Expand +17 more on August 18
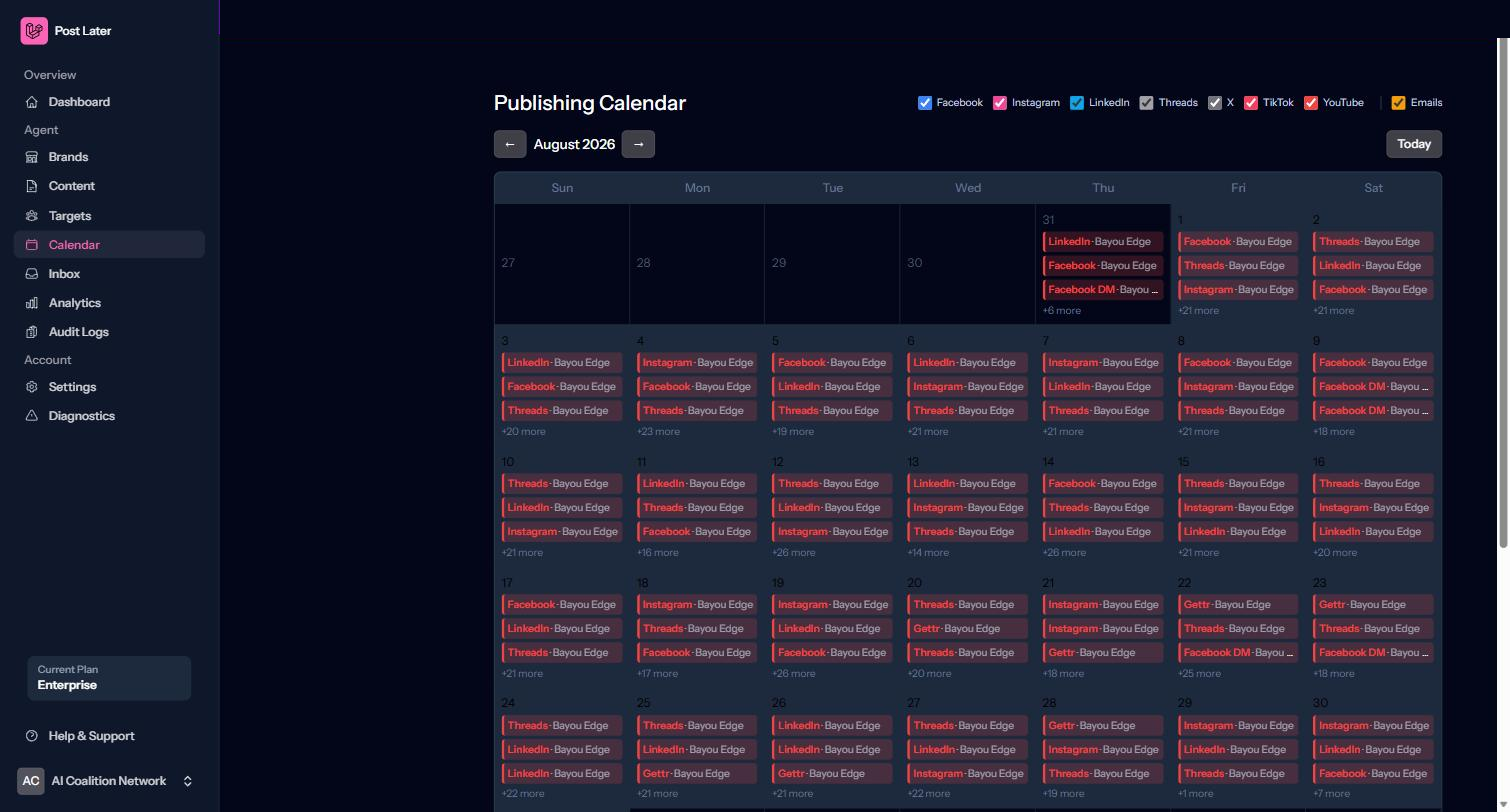Screen dimensions: 1510x812 [657, 674]
